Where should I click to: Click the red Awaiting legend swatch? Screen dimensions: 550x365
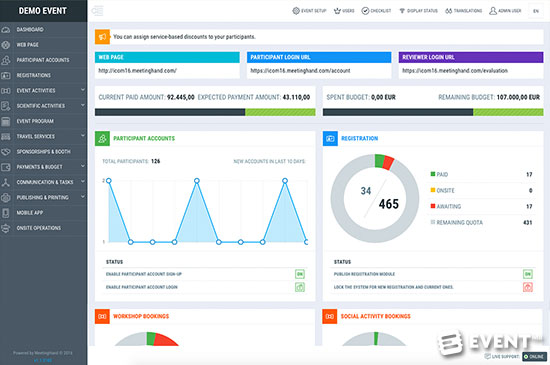click(x=433, y=206)
